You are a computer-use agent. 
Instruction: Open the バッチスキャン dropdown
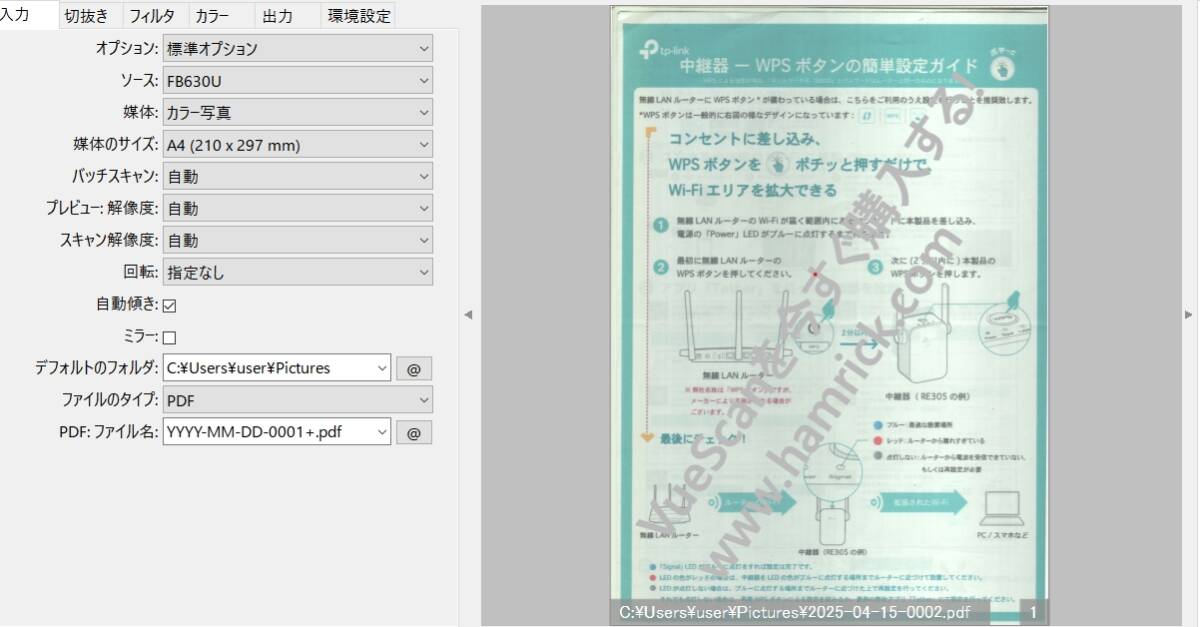coord(298,176)
